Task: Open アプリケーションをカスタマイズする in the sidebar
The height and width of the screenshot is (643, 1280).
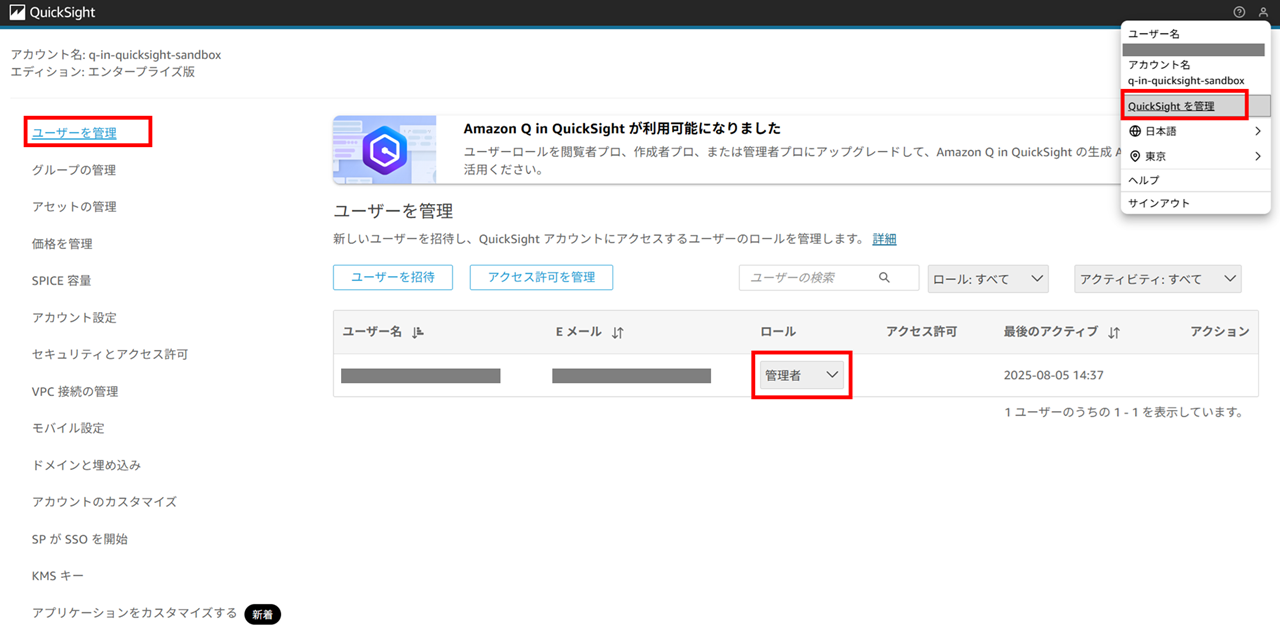Action: [134, 613]
